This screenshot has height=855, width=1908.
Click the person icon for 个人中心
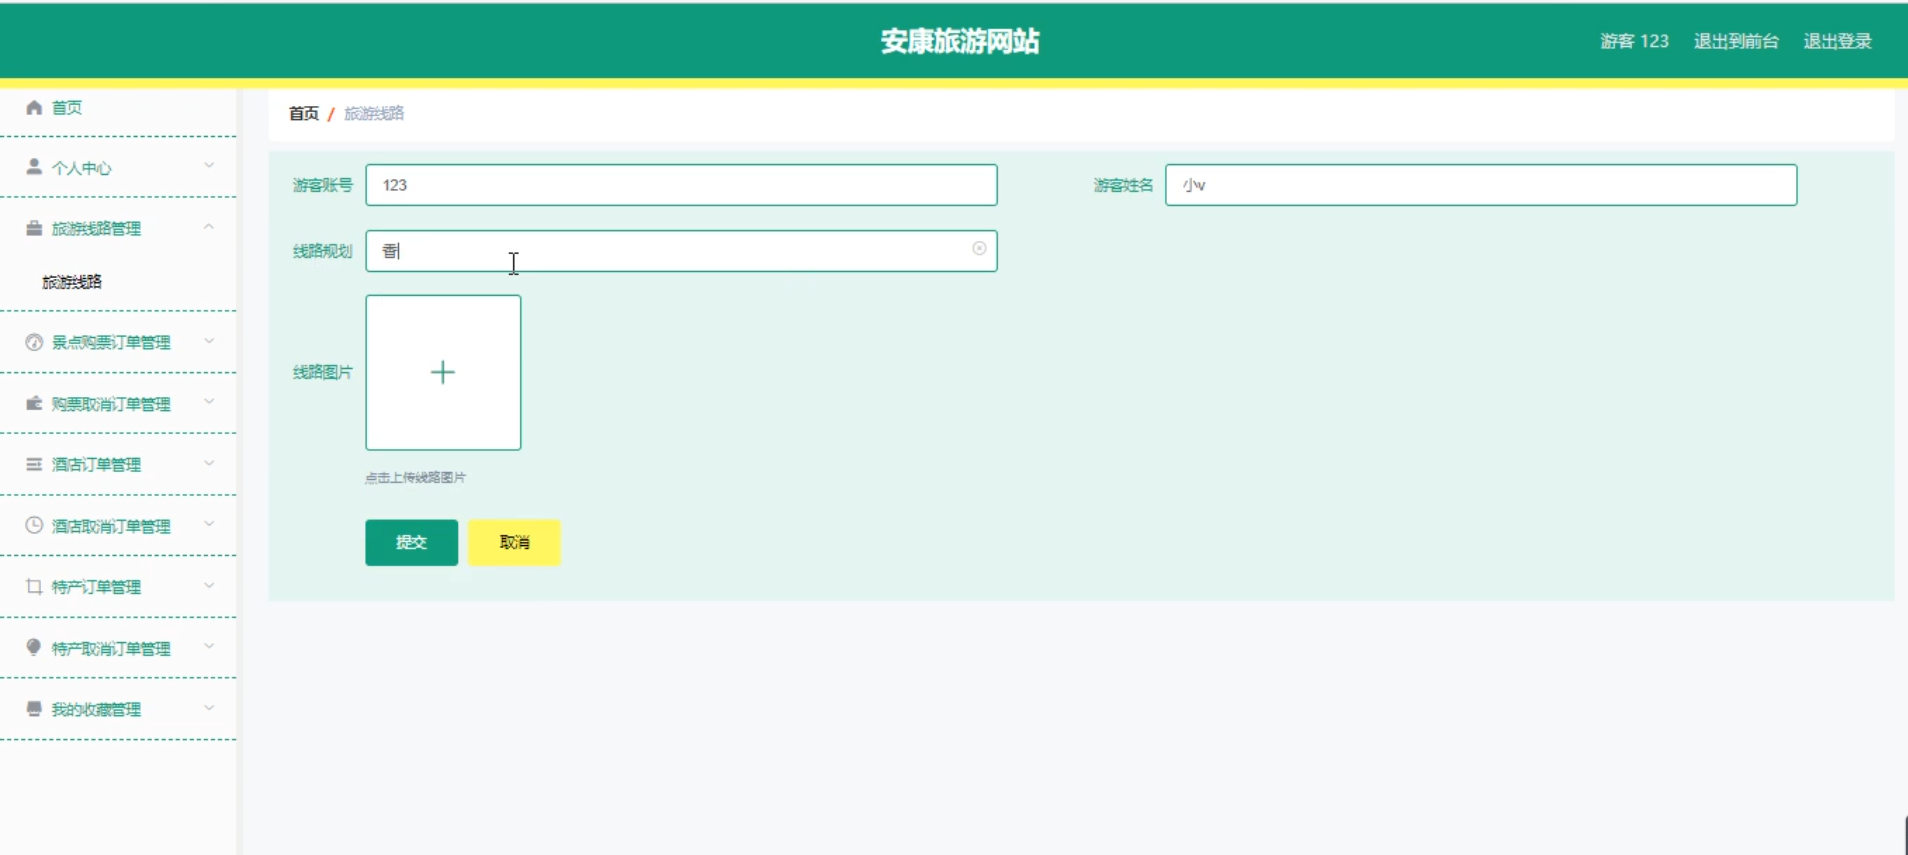pos(34,167)
